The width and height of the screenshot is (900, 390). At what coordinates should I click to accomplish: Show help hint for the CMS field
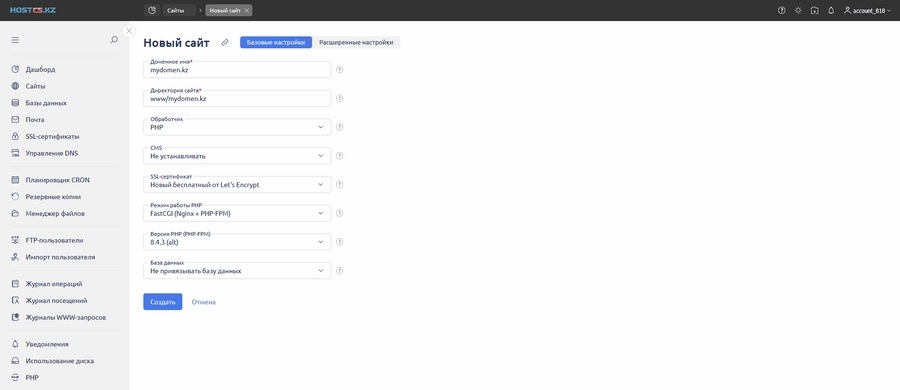tap(339, 156)
